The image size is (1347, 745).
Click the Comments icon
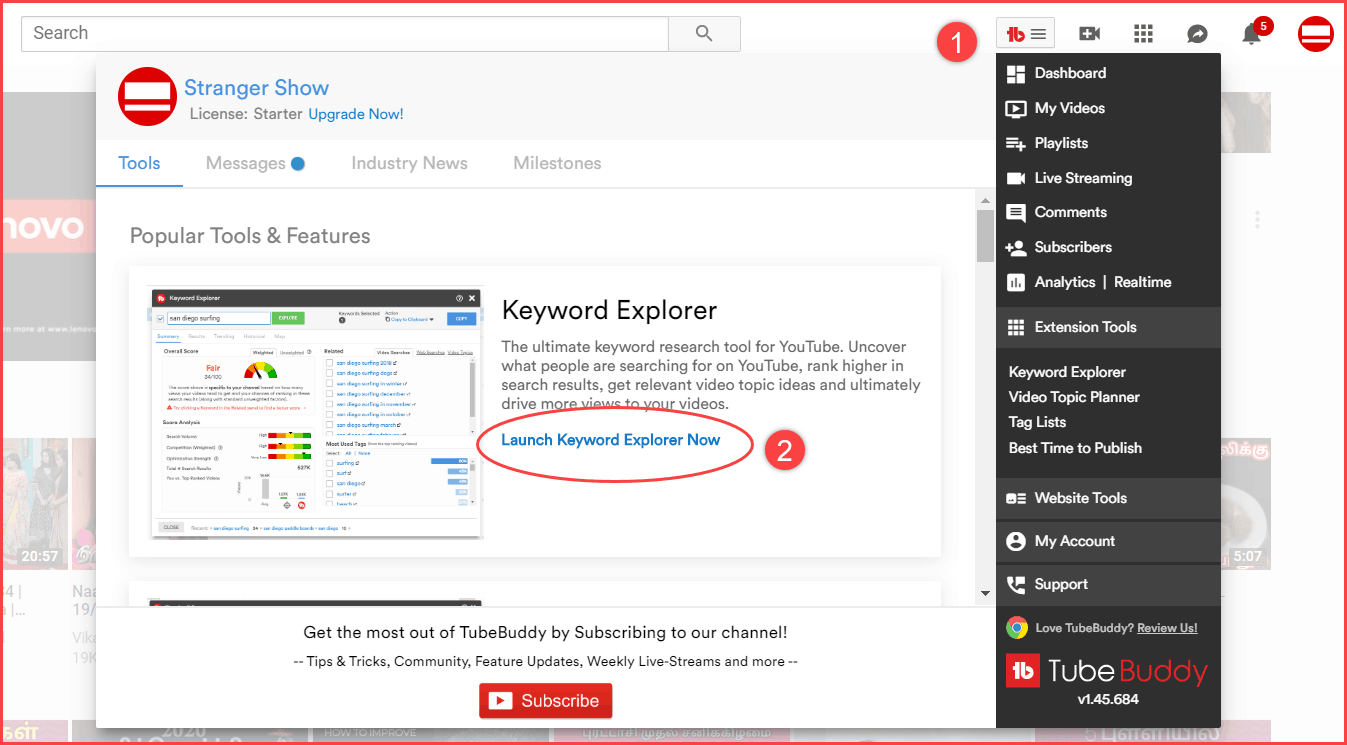coord(1016,213)
